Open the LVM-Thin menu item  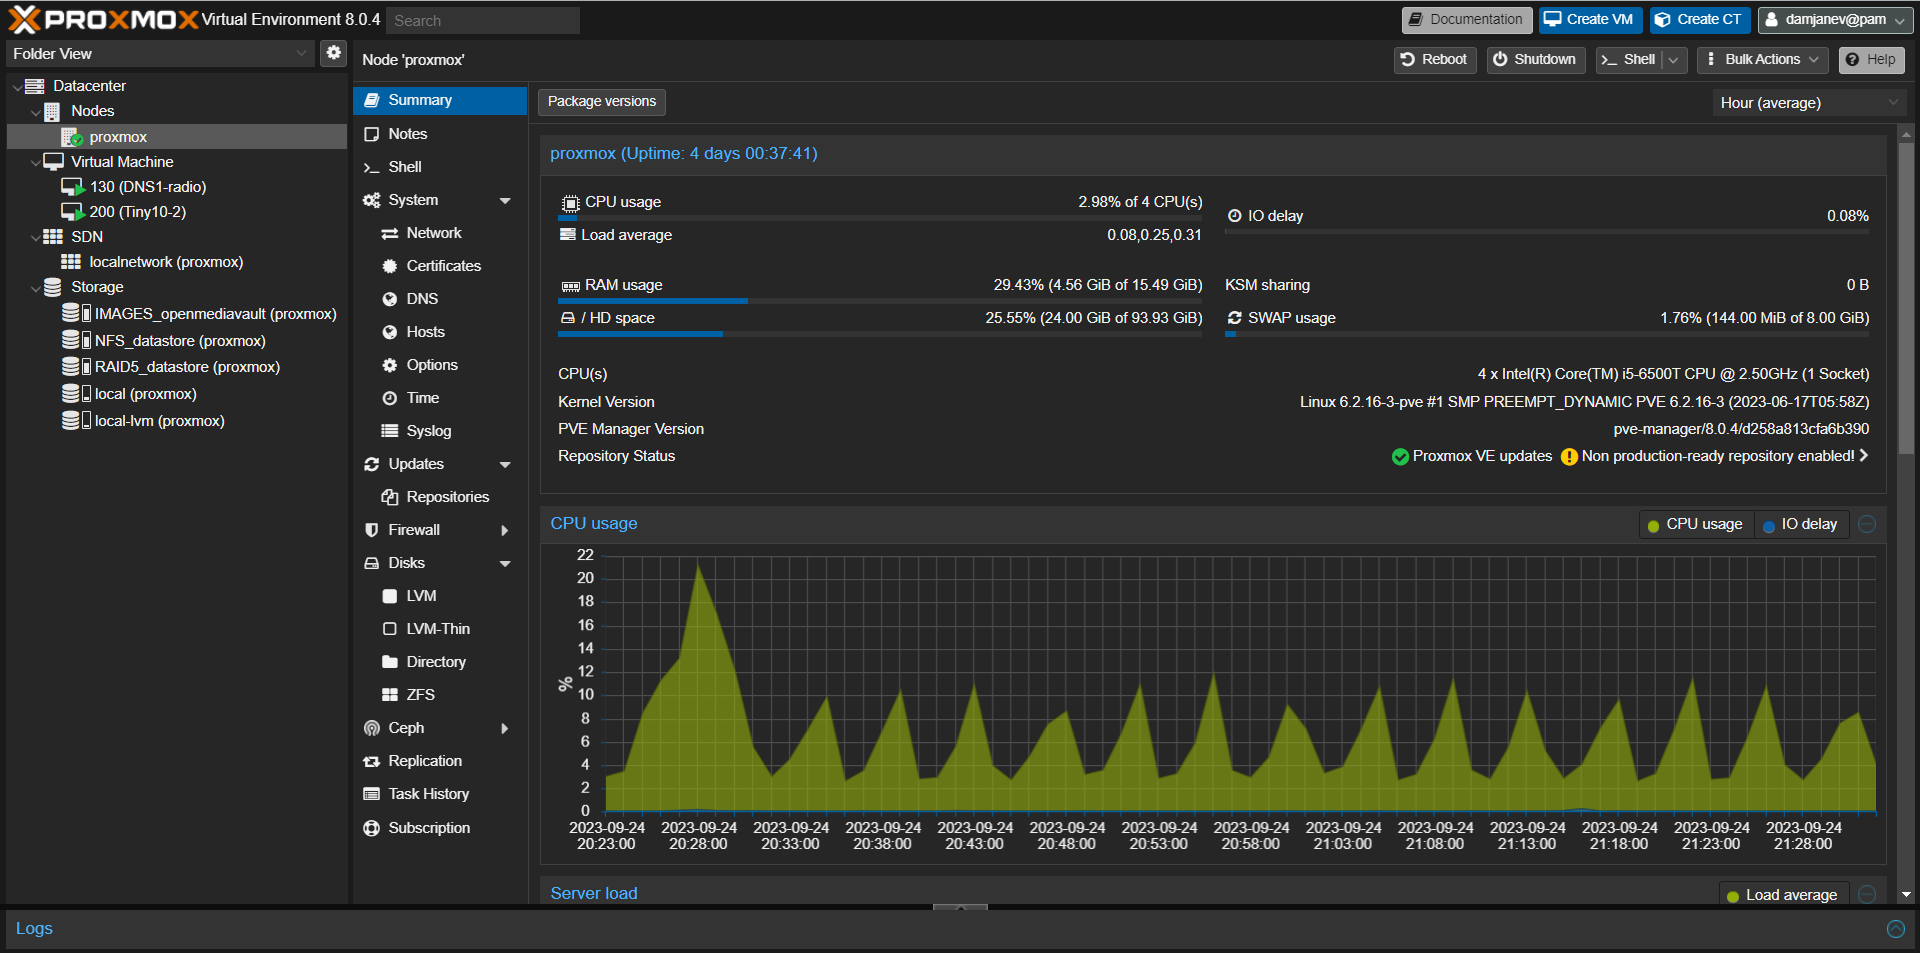[440, 629]
